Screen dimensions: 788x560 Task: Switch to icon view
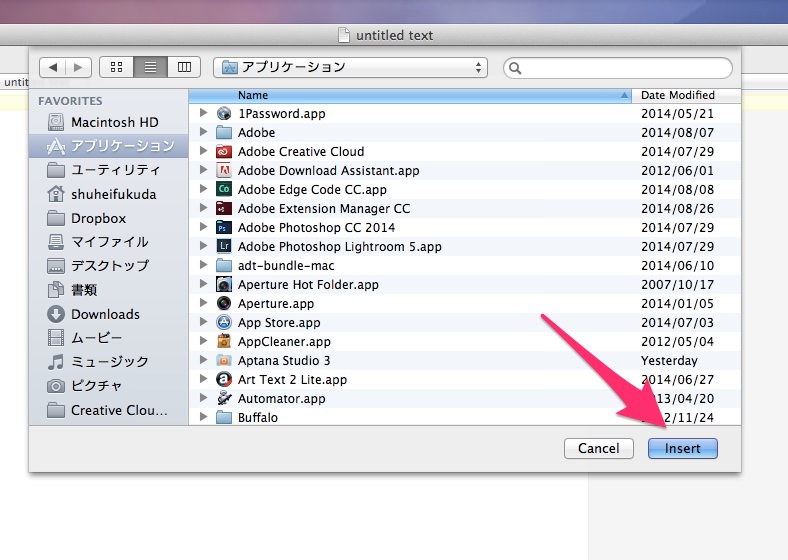(117, 67)
